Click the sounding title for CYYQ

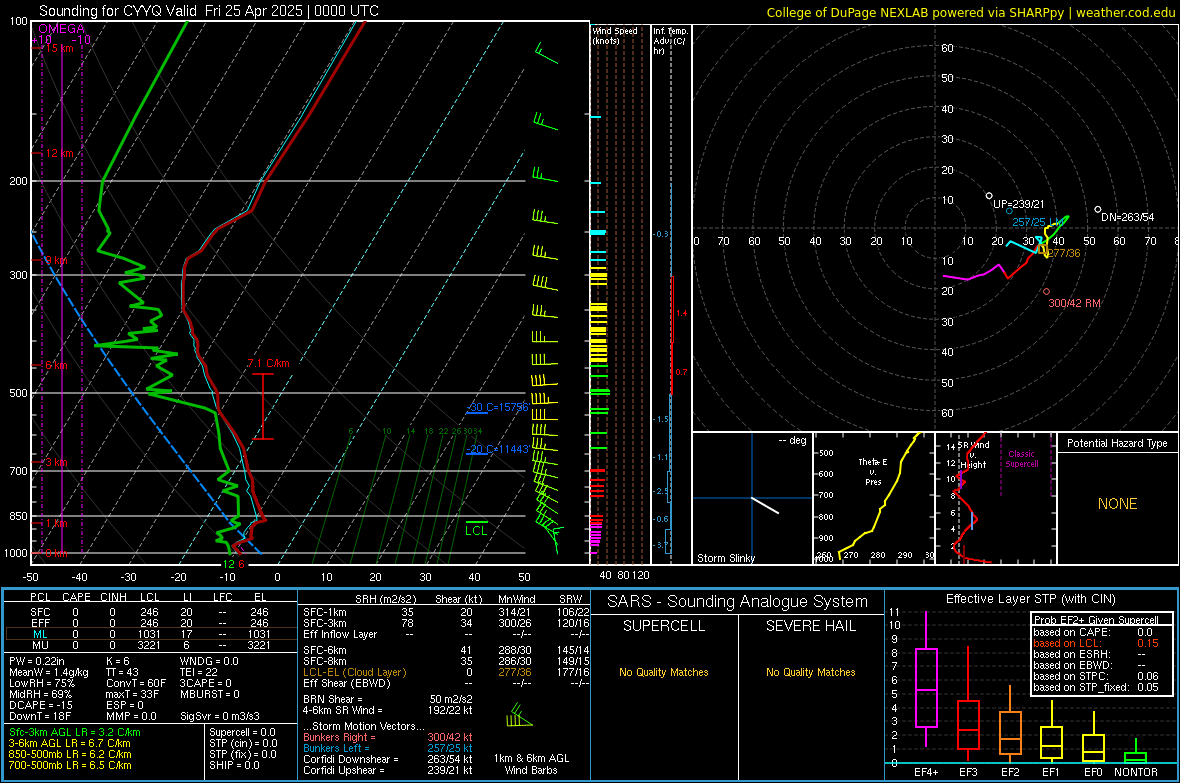[x=208, y=11]
